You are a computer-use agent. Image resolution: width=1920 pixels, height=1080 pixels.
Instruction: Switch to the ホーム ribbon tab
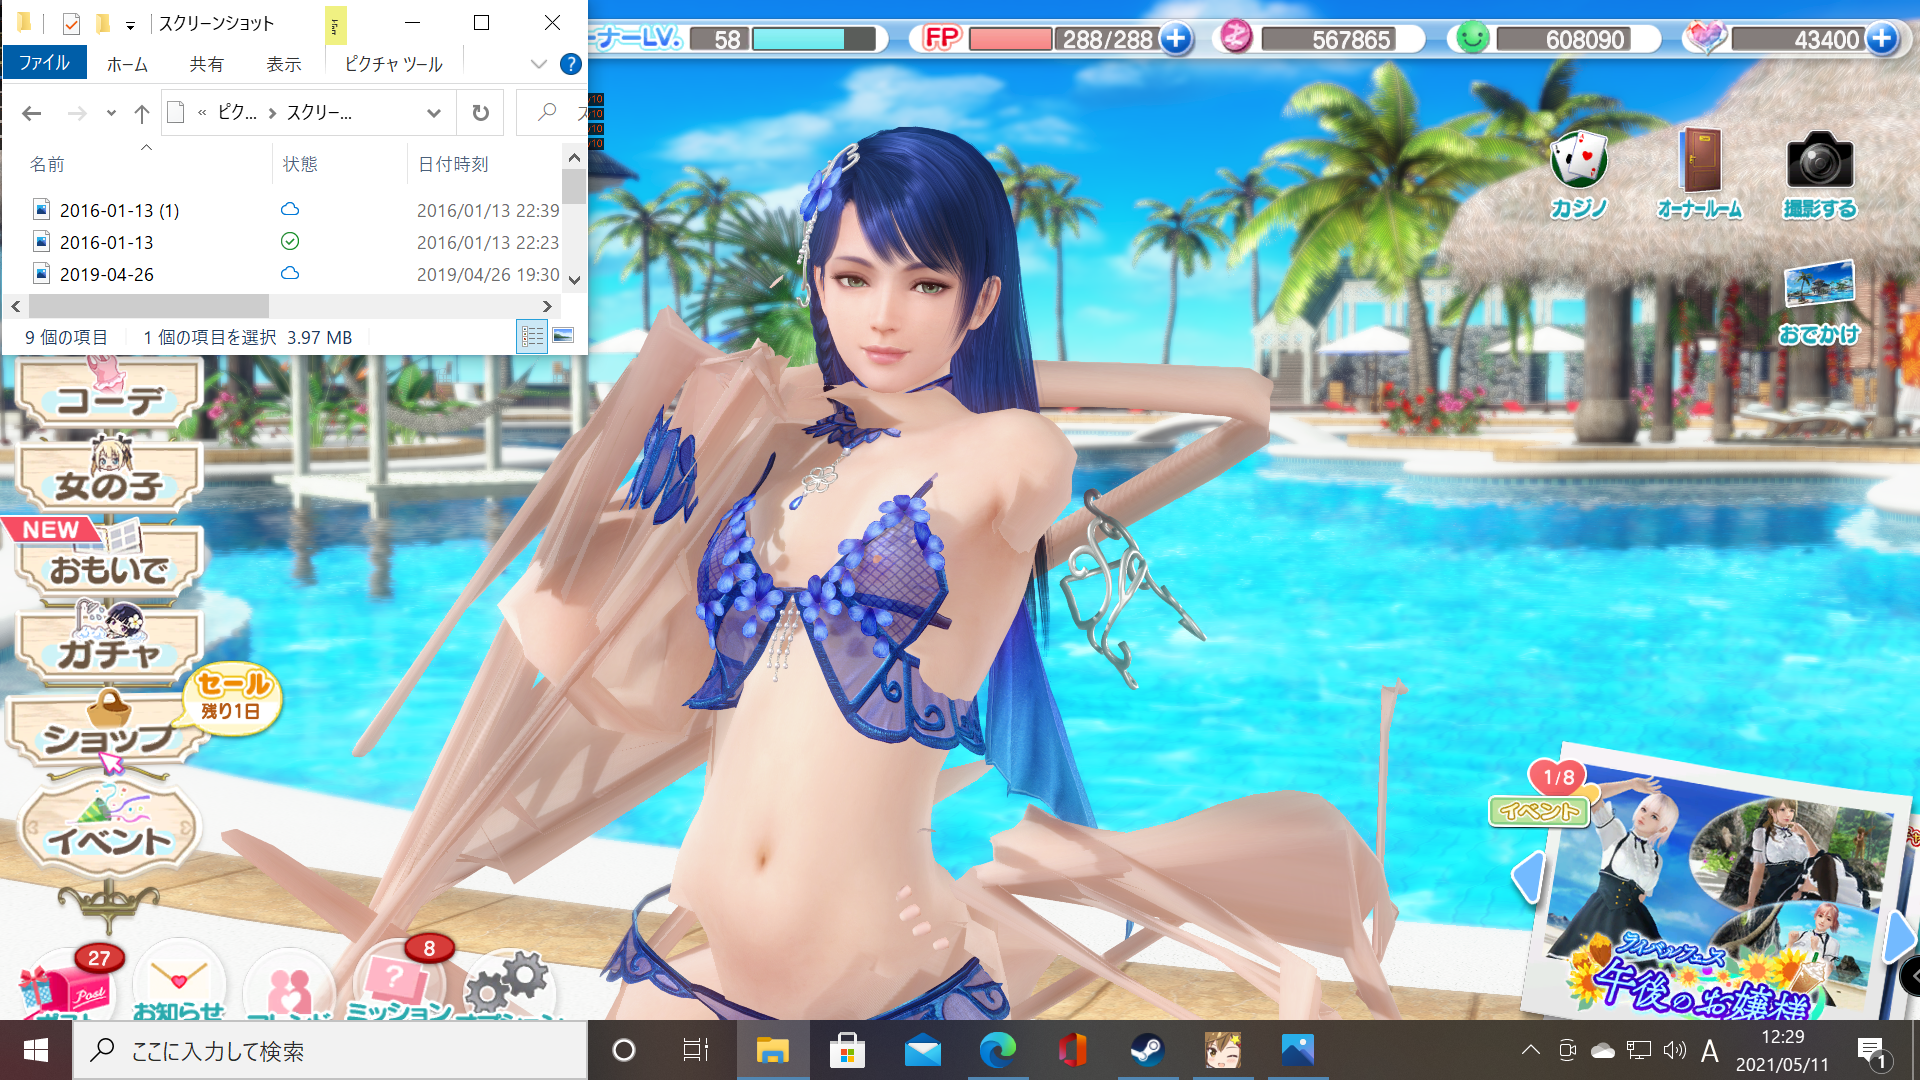click(x=127, y=64)
